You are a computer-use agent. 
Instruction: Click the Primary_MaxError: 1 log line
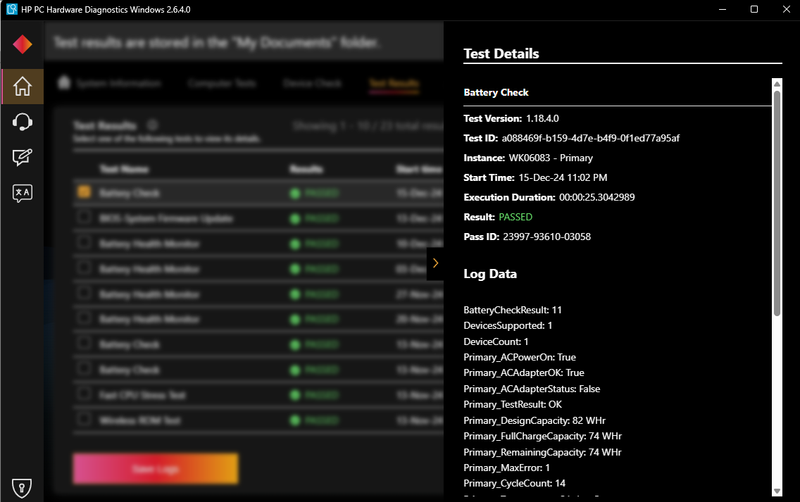pos(507,468)
